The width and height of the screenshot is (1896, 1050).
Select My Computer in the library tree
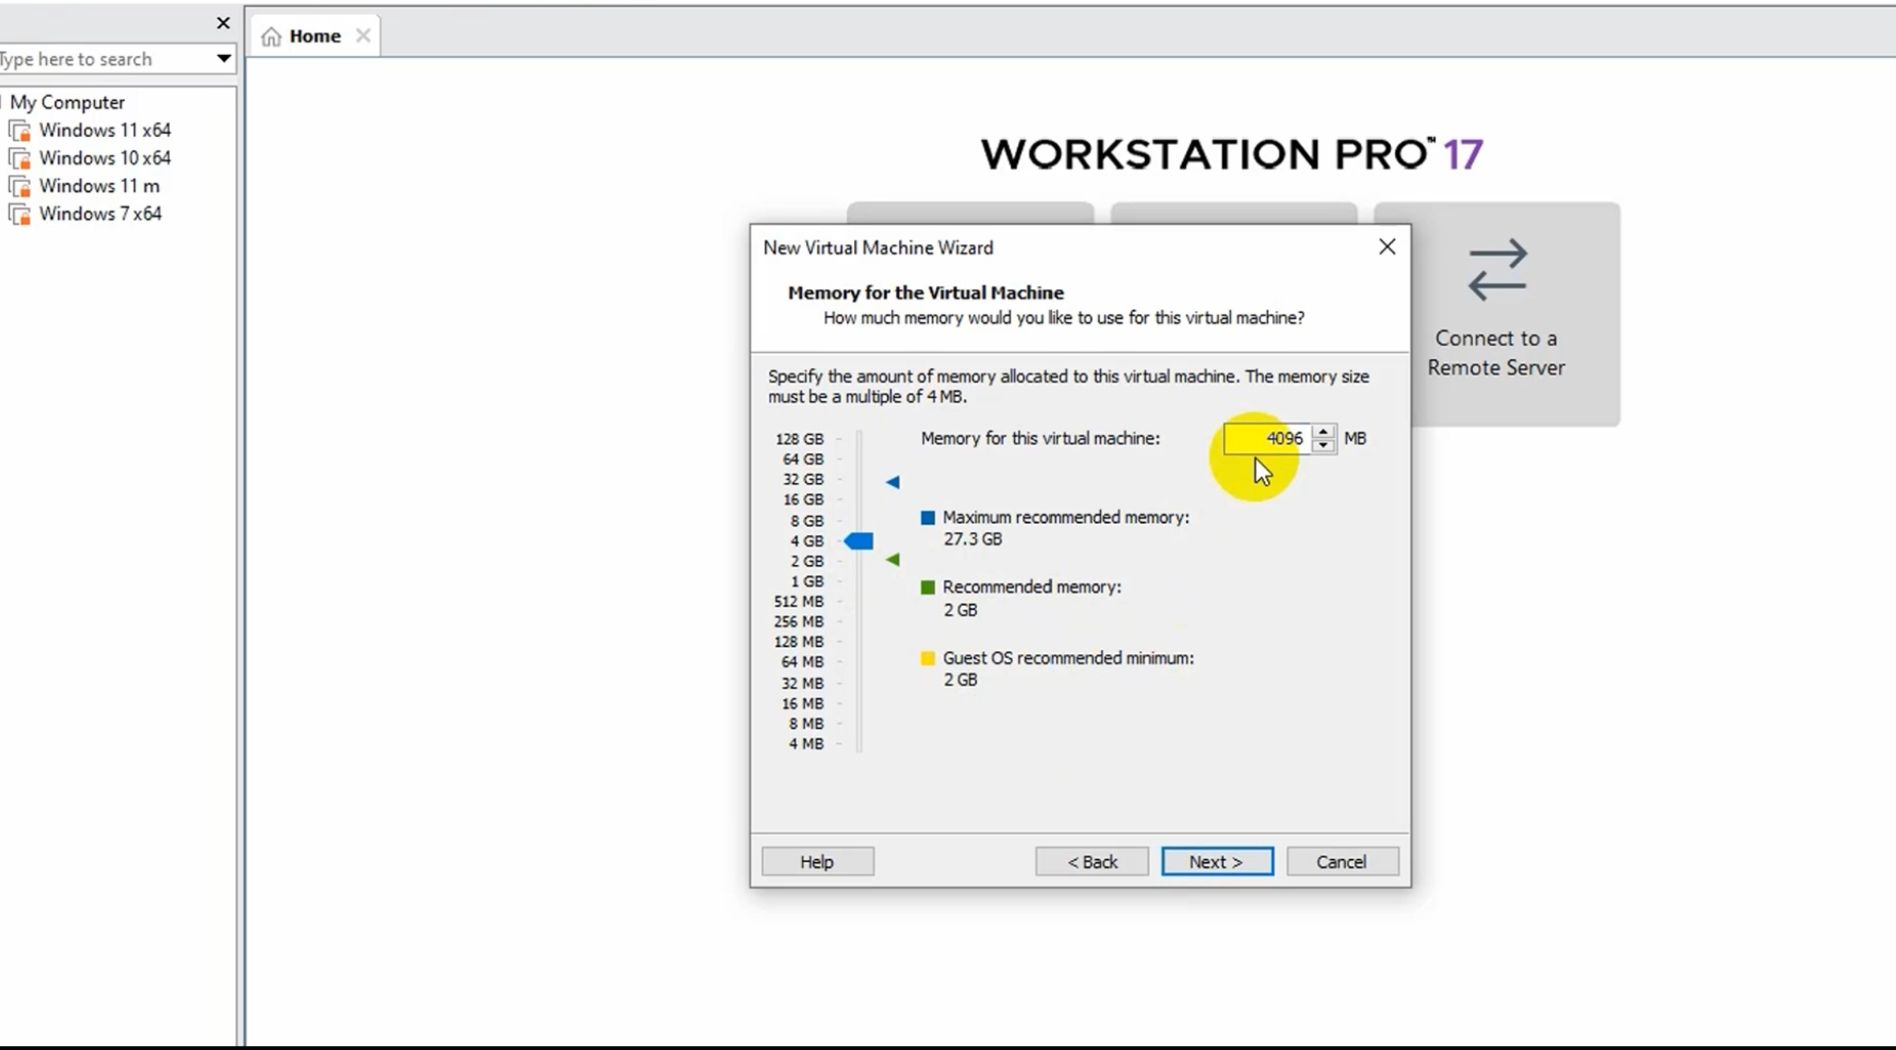point(67,102)
